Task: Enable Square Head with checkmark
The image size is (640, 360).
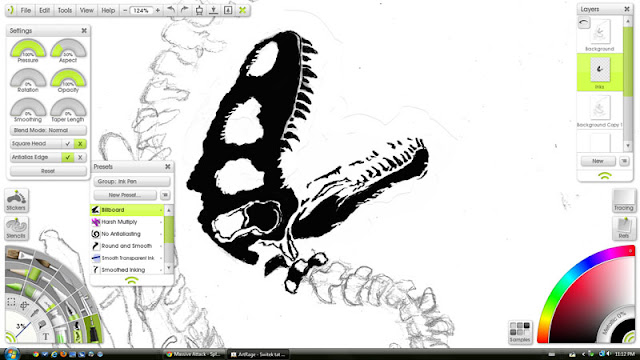Action: coord(68,144)
